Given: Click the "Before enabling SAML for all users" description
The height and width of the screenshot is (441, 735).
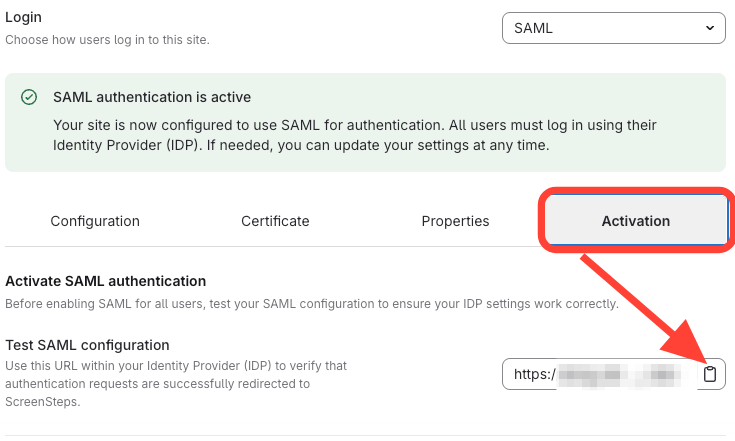Looking at the screenshot, I should 312,303.
